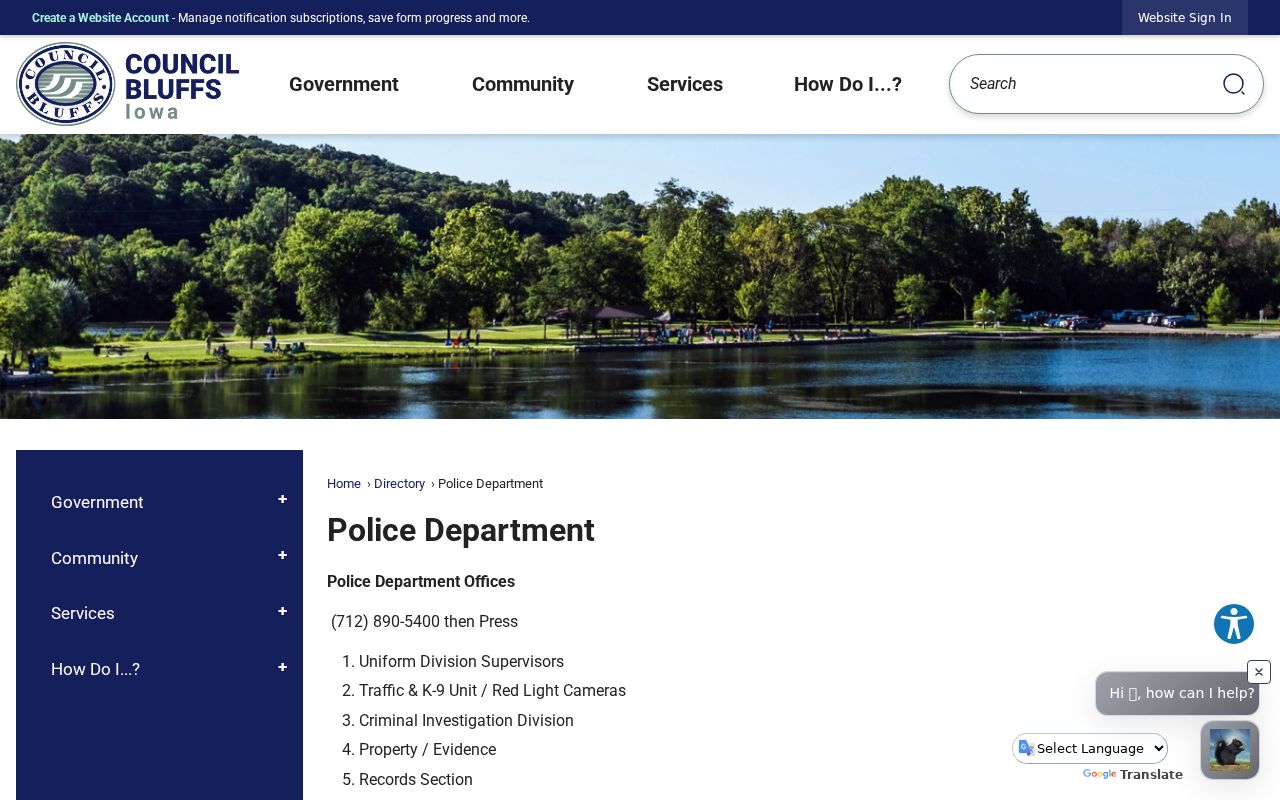Screen dimensions: 1280x800
Task: Expand the Government sidebar section
Action: click(283, 500)
